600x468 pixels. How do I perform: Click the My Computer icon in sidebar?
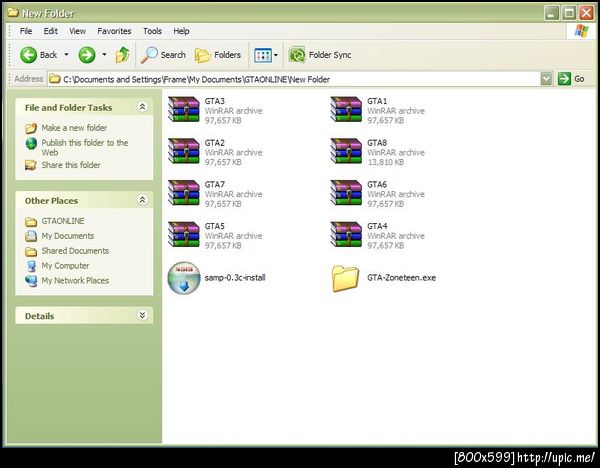[31, 266]
